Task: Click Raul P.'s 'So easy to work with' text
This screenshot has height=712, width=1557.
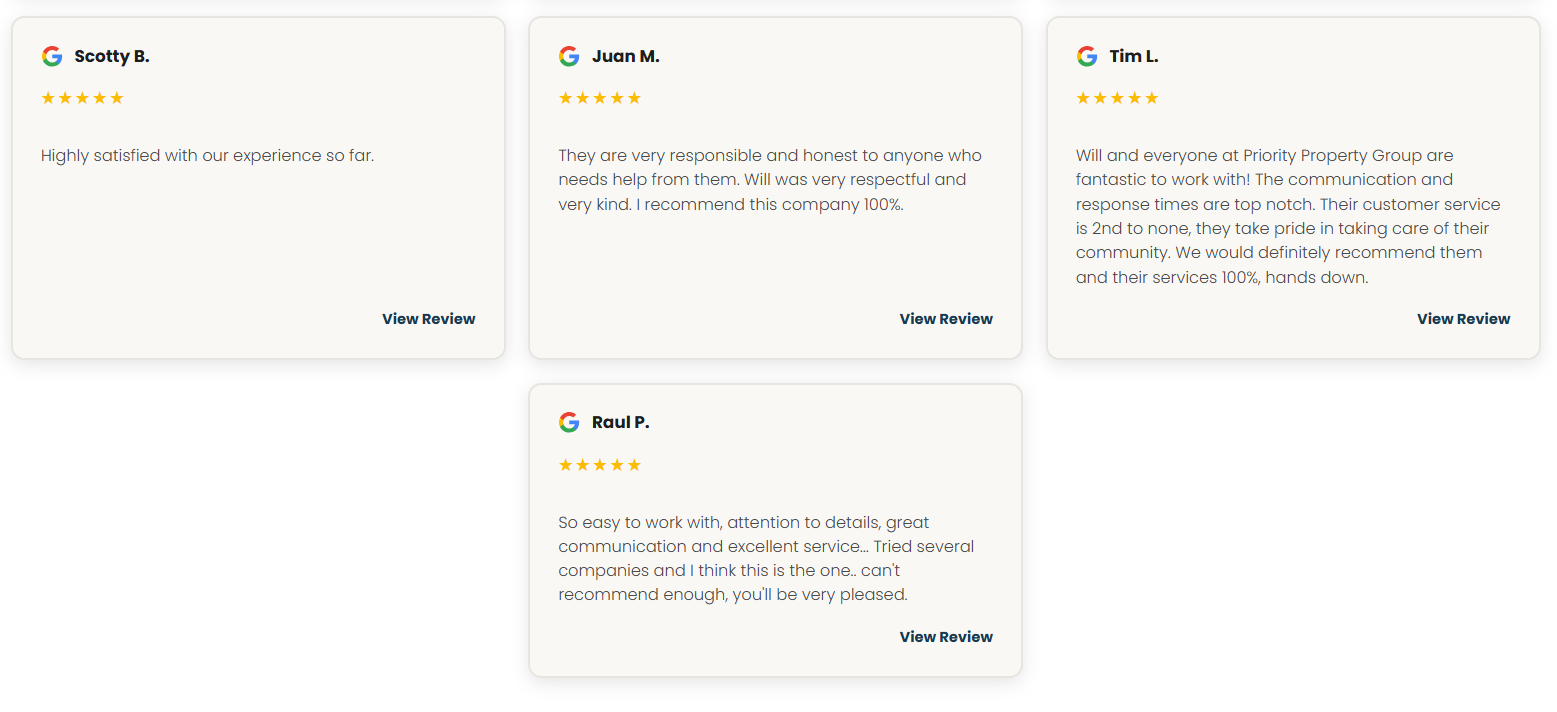Action: [x=766, y=558]
